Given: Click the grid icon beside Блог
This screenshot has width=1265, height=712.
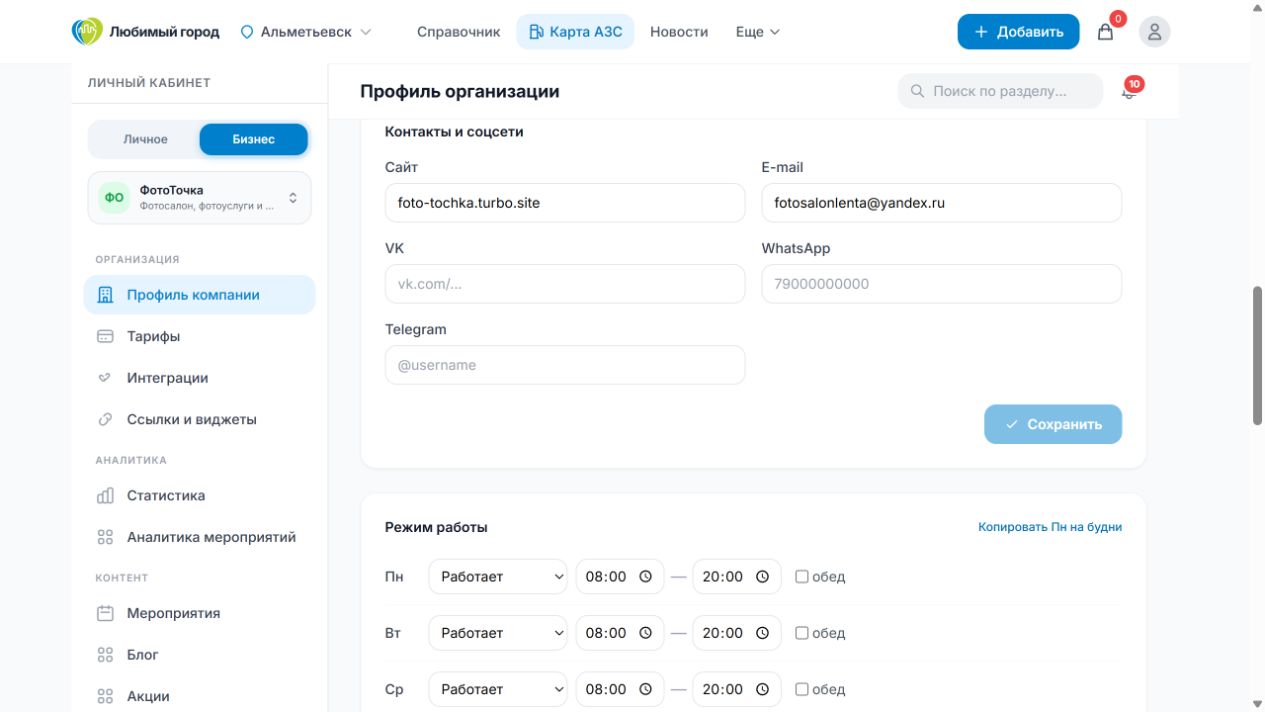Looking at the screenshot, I should [105, 655].
